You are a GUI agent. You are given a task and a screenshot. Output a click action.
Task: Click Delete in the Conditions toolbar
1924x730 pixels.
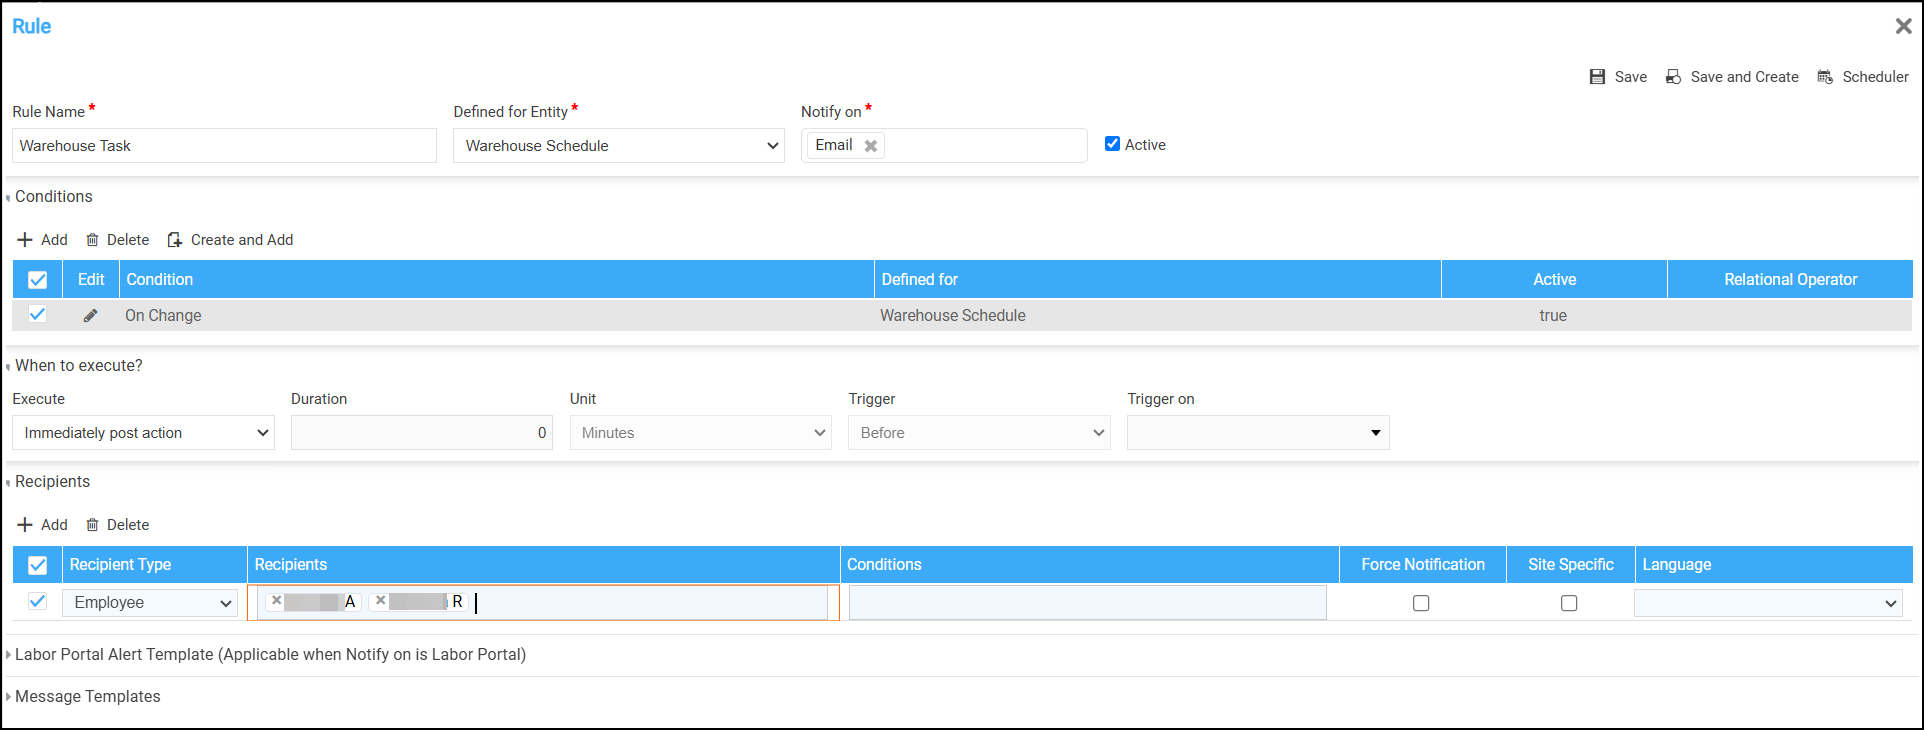coord(118,240)
